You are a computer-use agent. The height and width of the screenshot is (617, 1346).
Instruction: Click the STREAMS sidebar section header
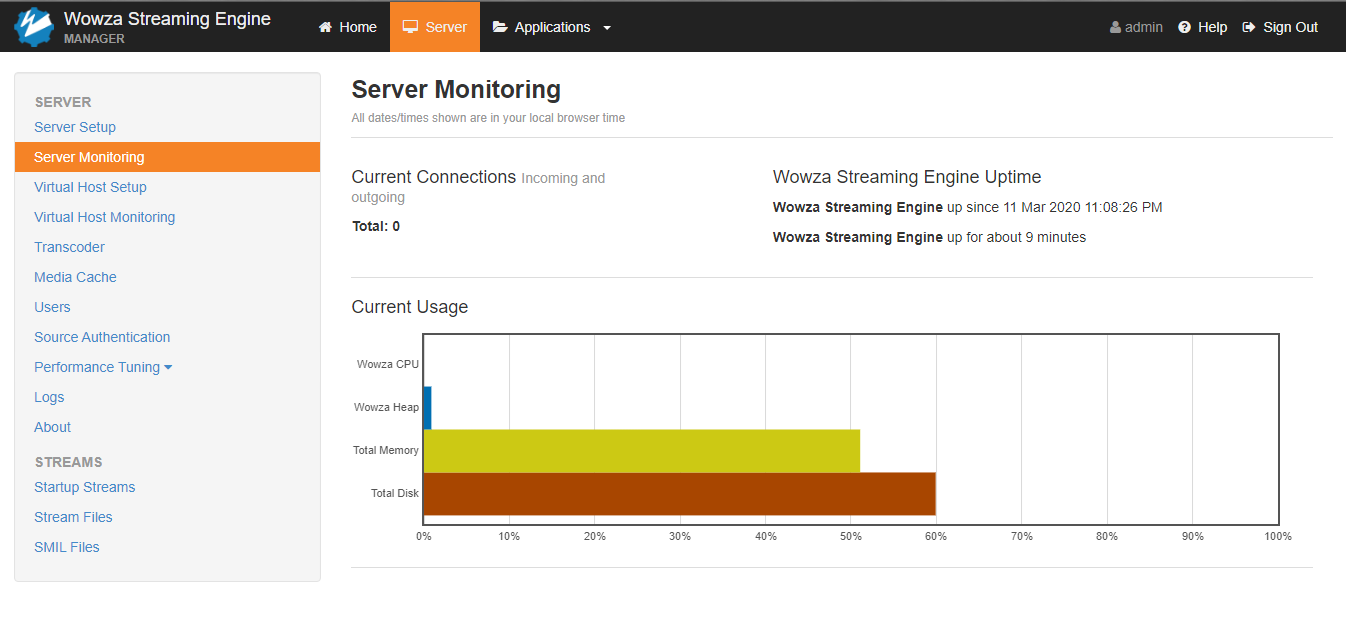click(69, 462)
